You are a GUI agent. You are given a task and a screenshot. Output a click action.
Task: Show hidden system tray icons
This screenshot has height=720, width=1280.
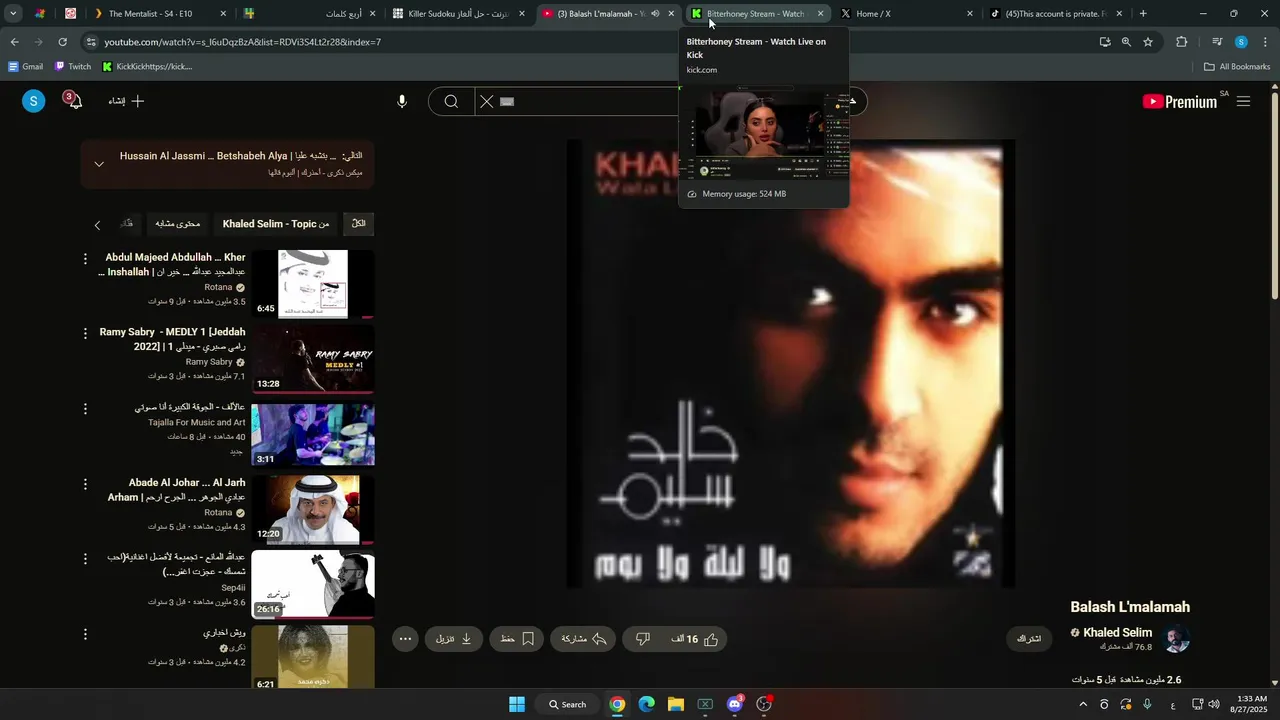pyautogui.click(x=1083, y=704)
